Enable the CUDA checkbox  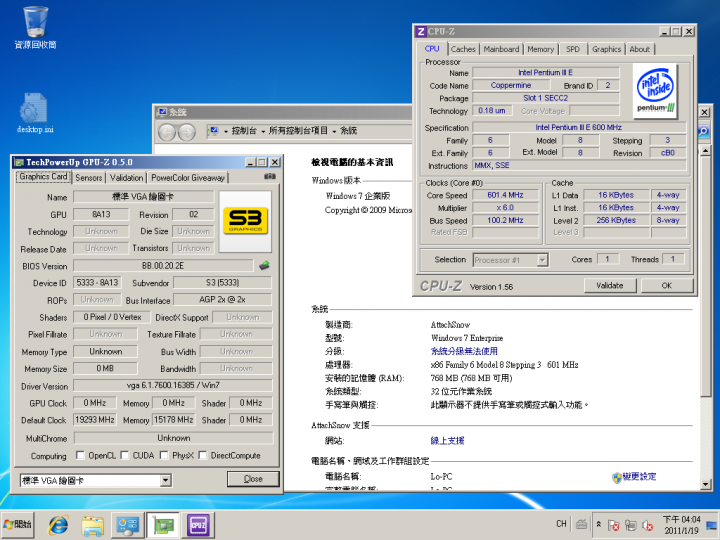click(124, 455)
